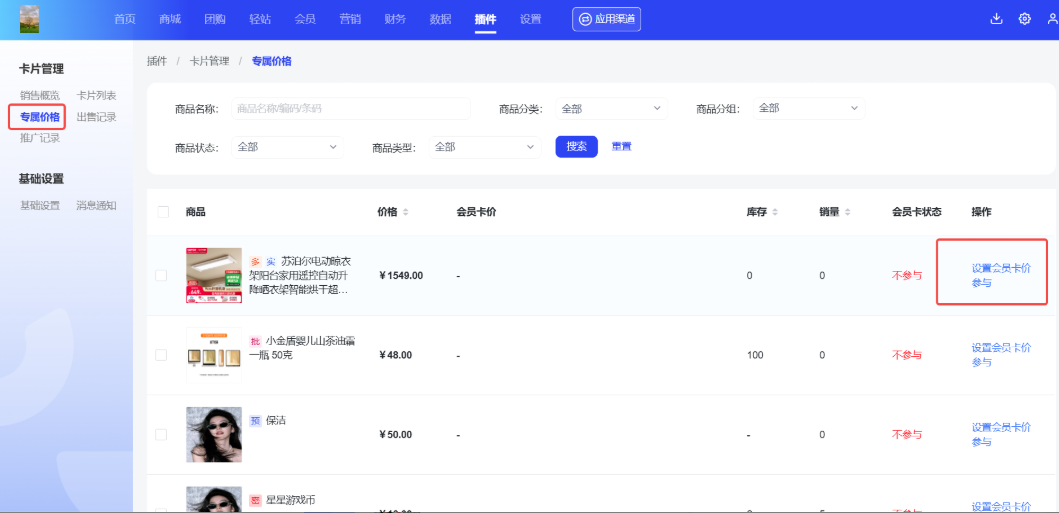Sort by stock (库存) column arrows
This screenshot has height=513, width=1059.
click(775, 212)
